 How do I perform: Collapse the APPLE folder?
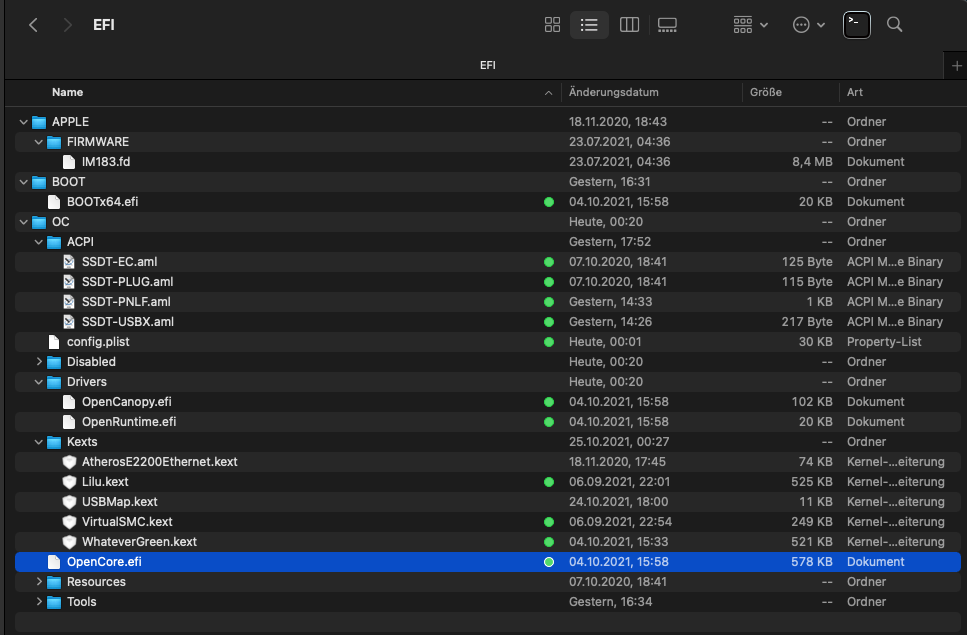coord(23,122)
